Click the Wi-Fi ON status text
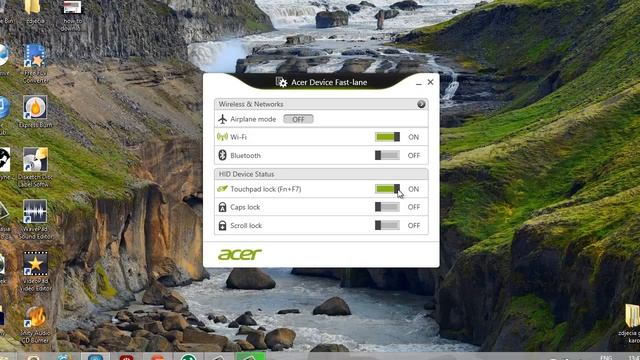This screenshot has width=640, height=360. 413,137
